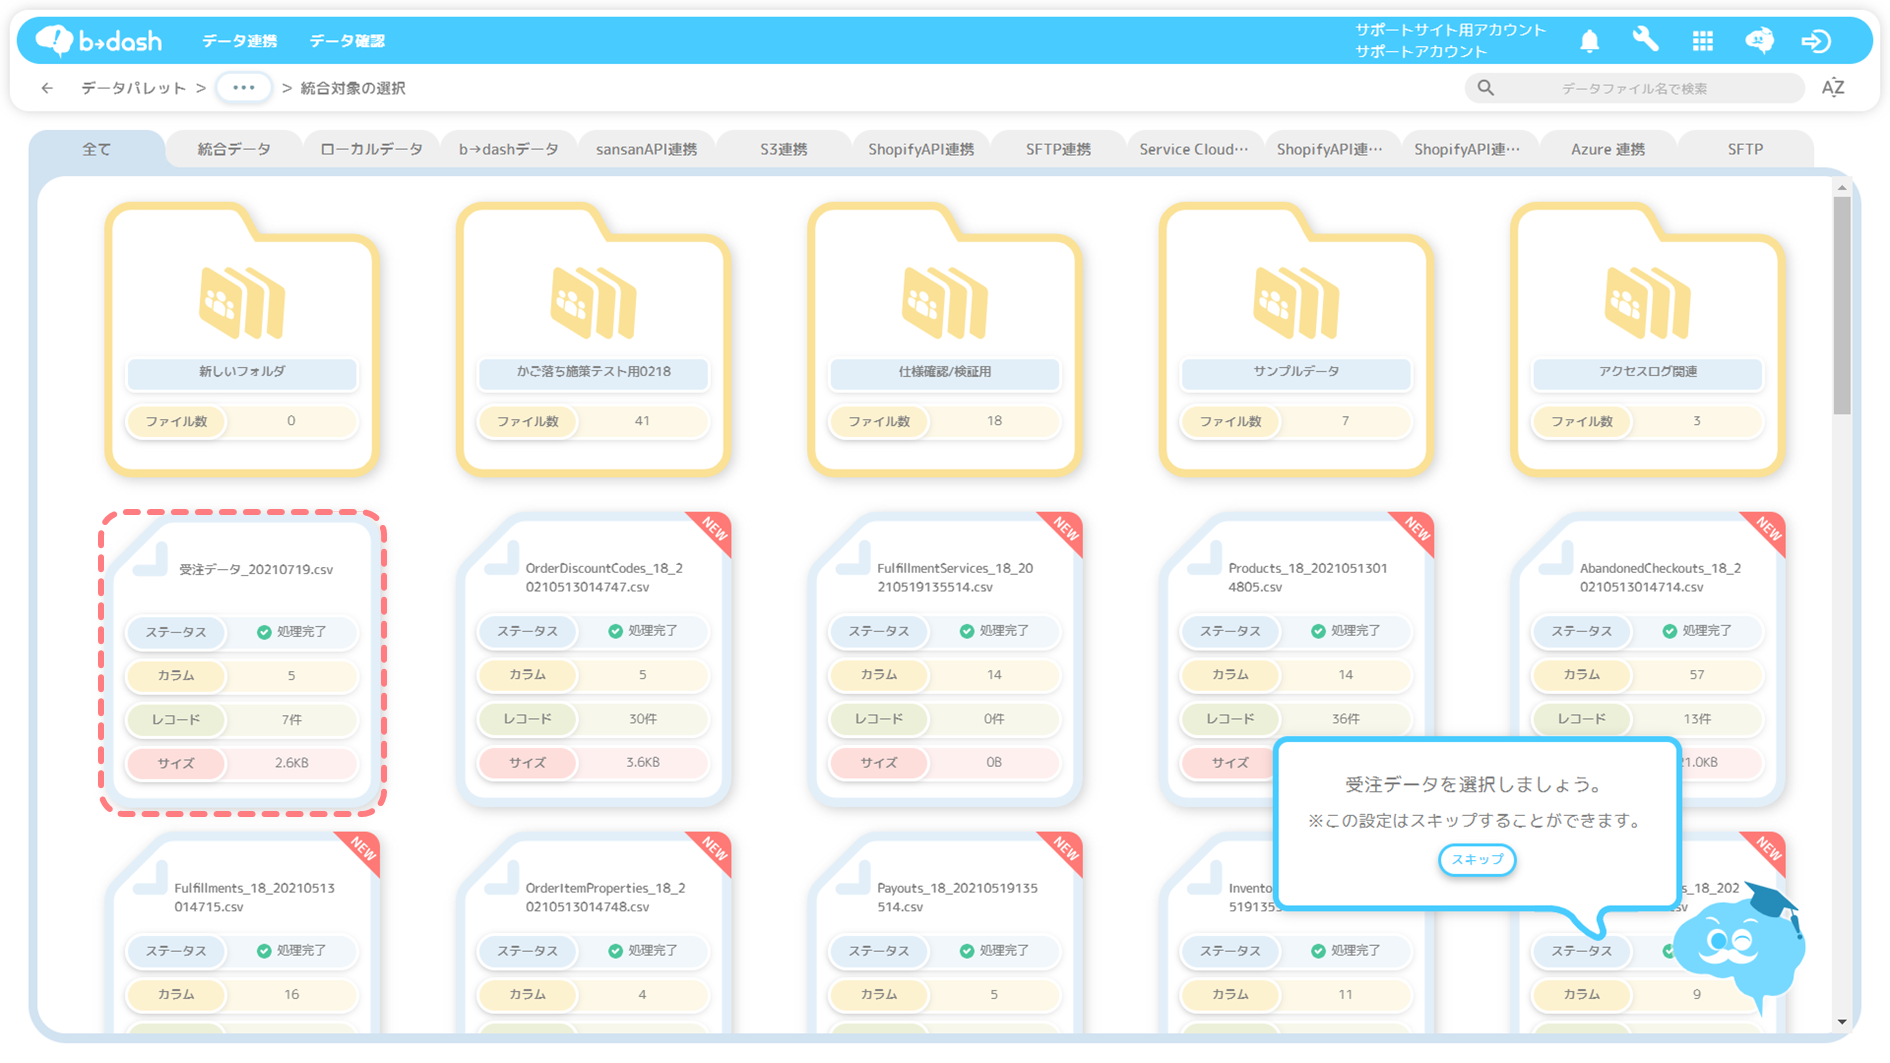Click the 2.6KB size value
Image resolution: width=1890 pixels, height=1063 pixels.
pyautogui.click(x=291, y=763)
